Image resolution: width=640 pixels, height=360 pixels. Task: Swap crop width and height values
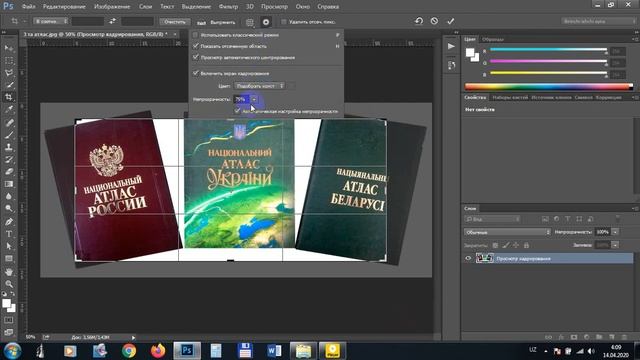112,21
